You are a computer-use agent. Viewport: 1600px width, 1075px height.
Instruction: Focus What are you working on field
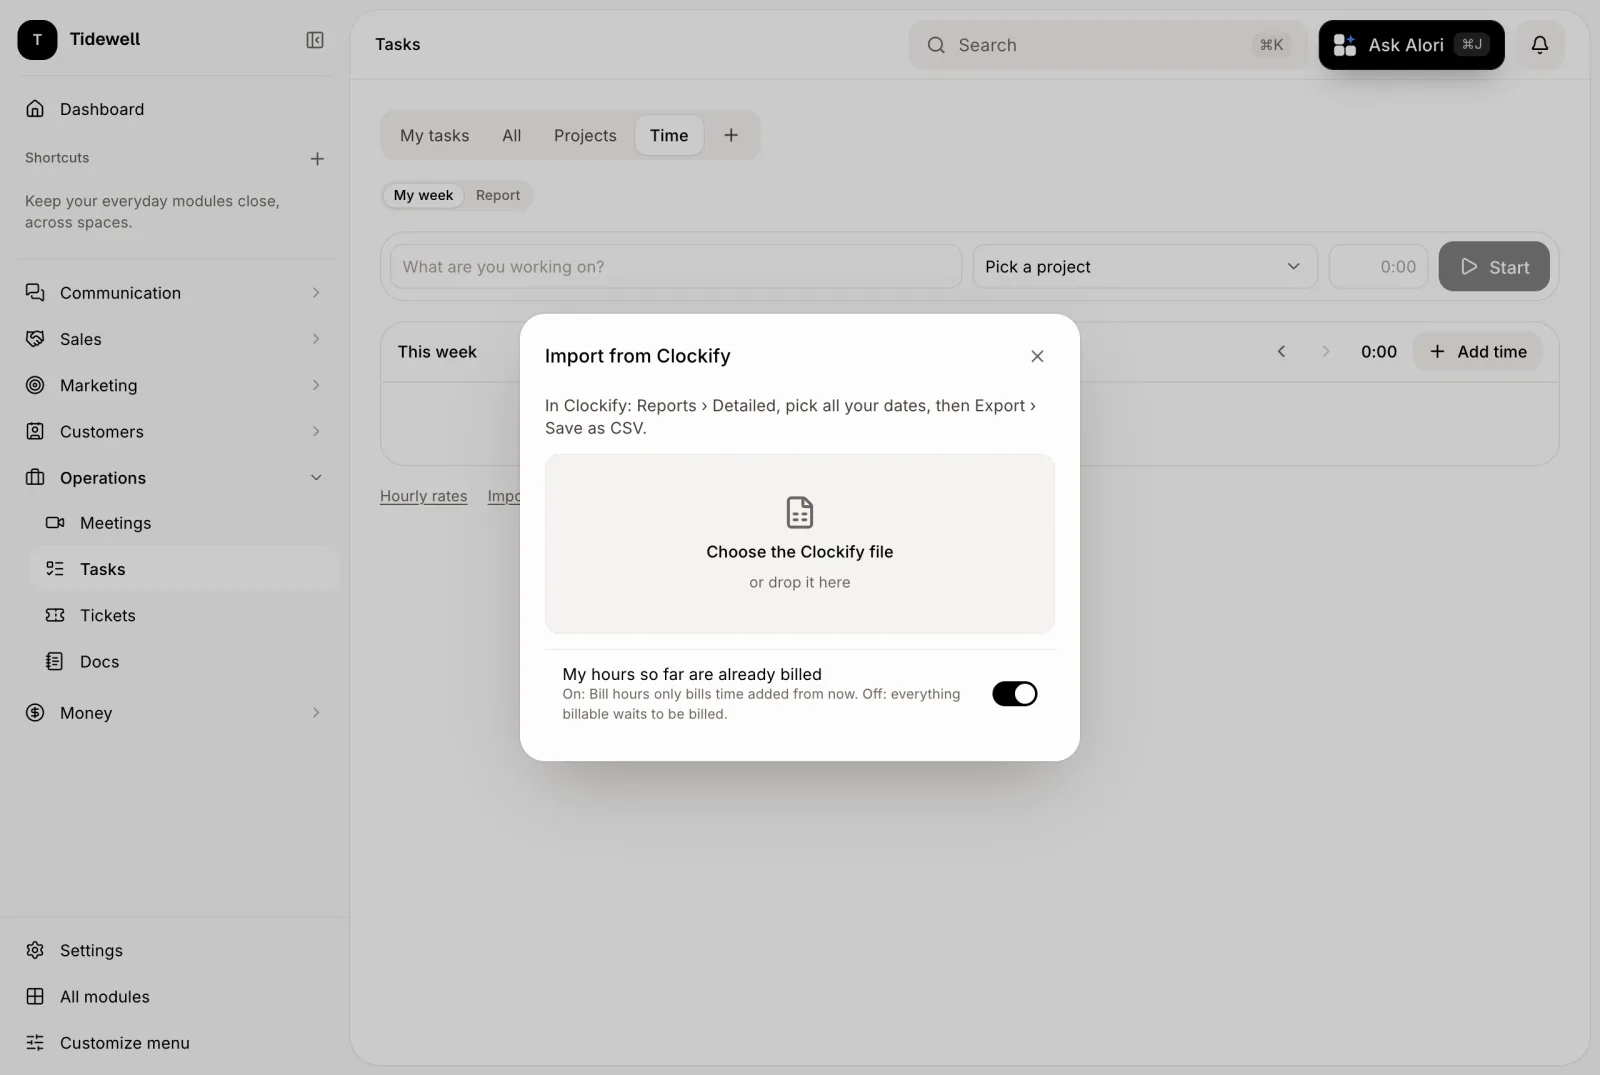[x=676, y=266]
